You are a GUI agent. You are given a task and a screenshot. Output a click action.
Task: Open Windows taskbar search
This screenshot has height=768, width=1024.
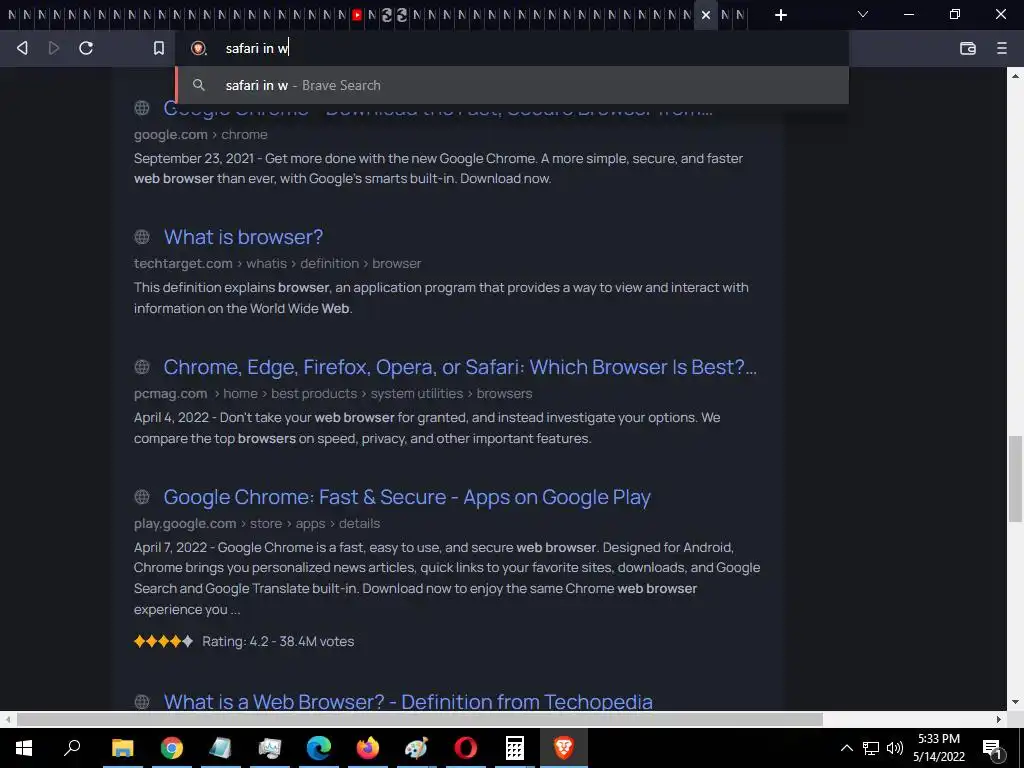pyautogui.click(x=72, y=748)
